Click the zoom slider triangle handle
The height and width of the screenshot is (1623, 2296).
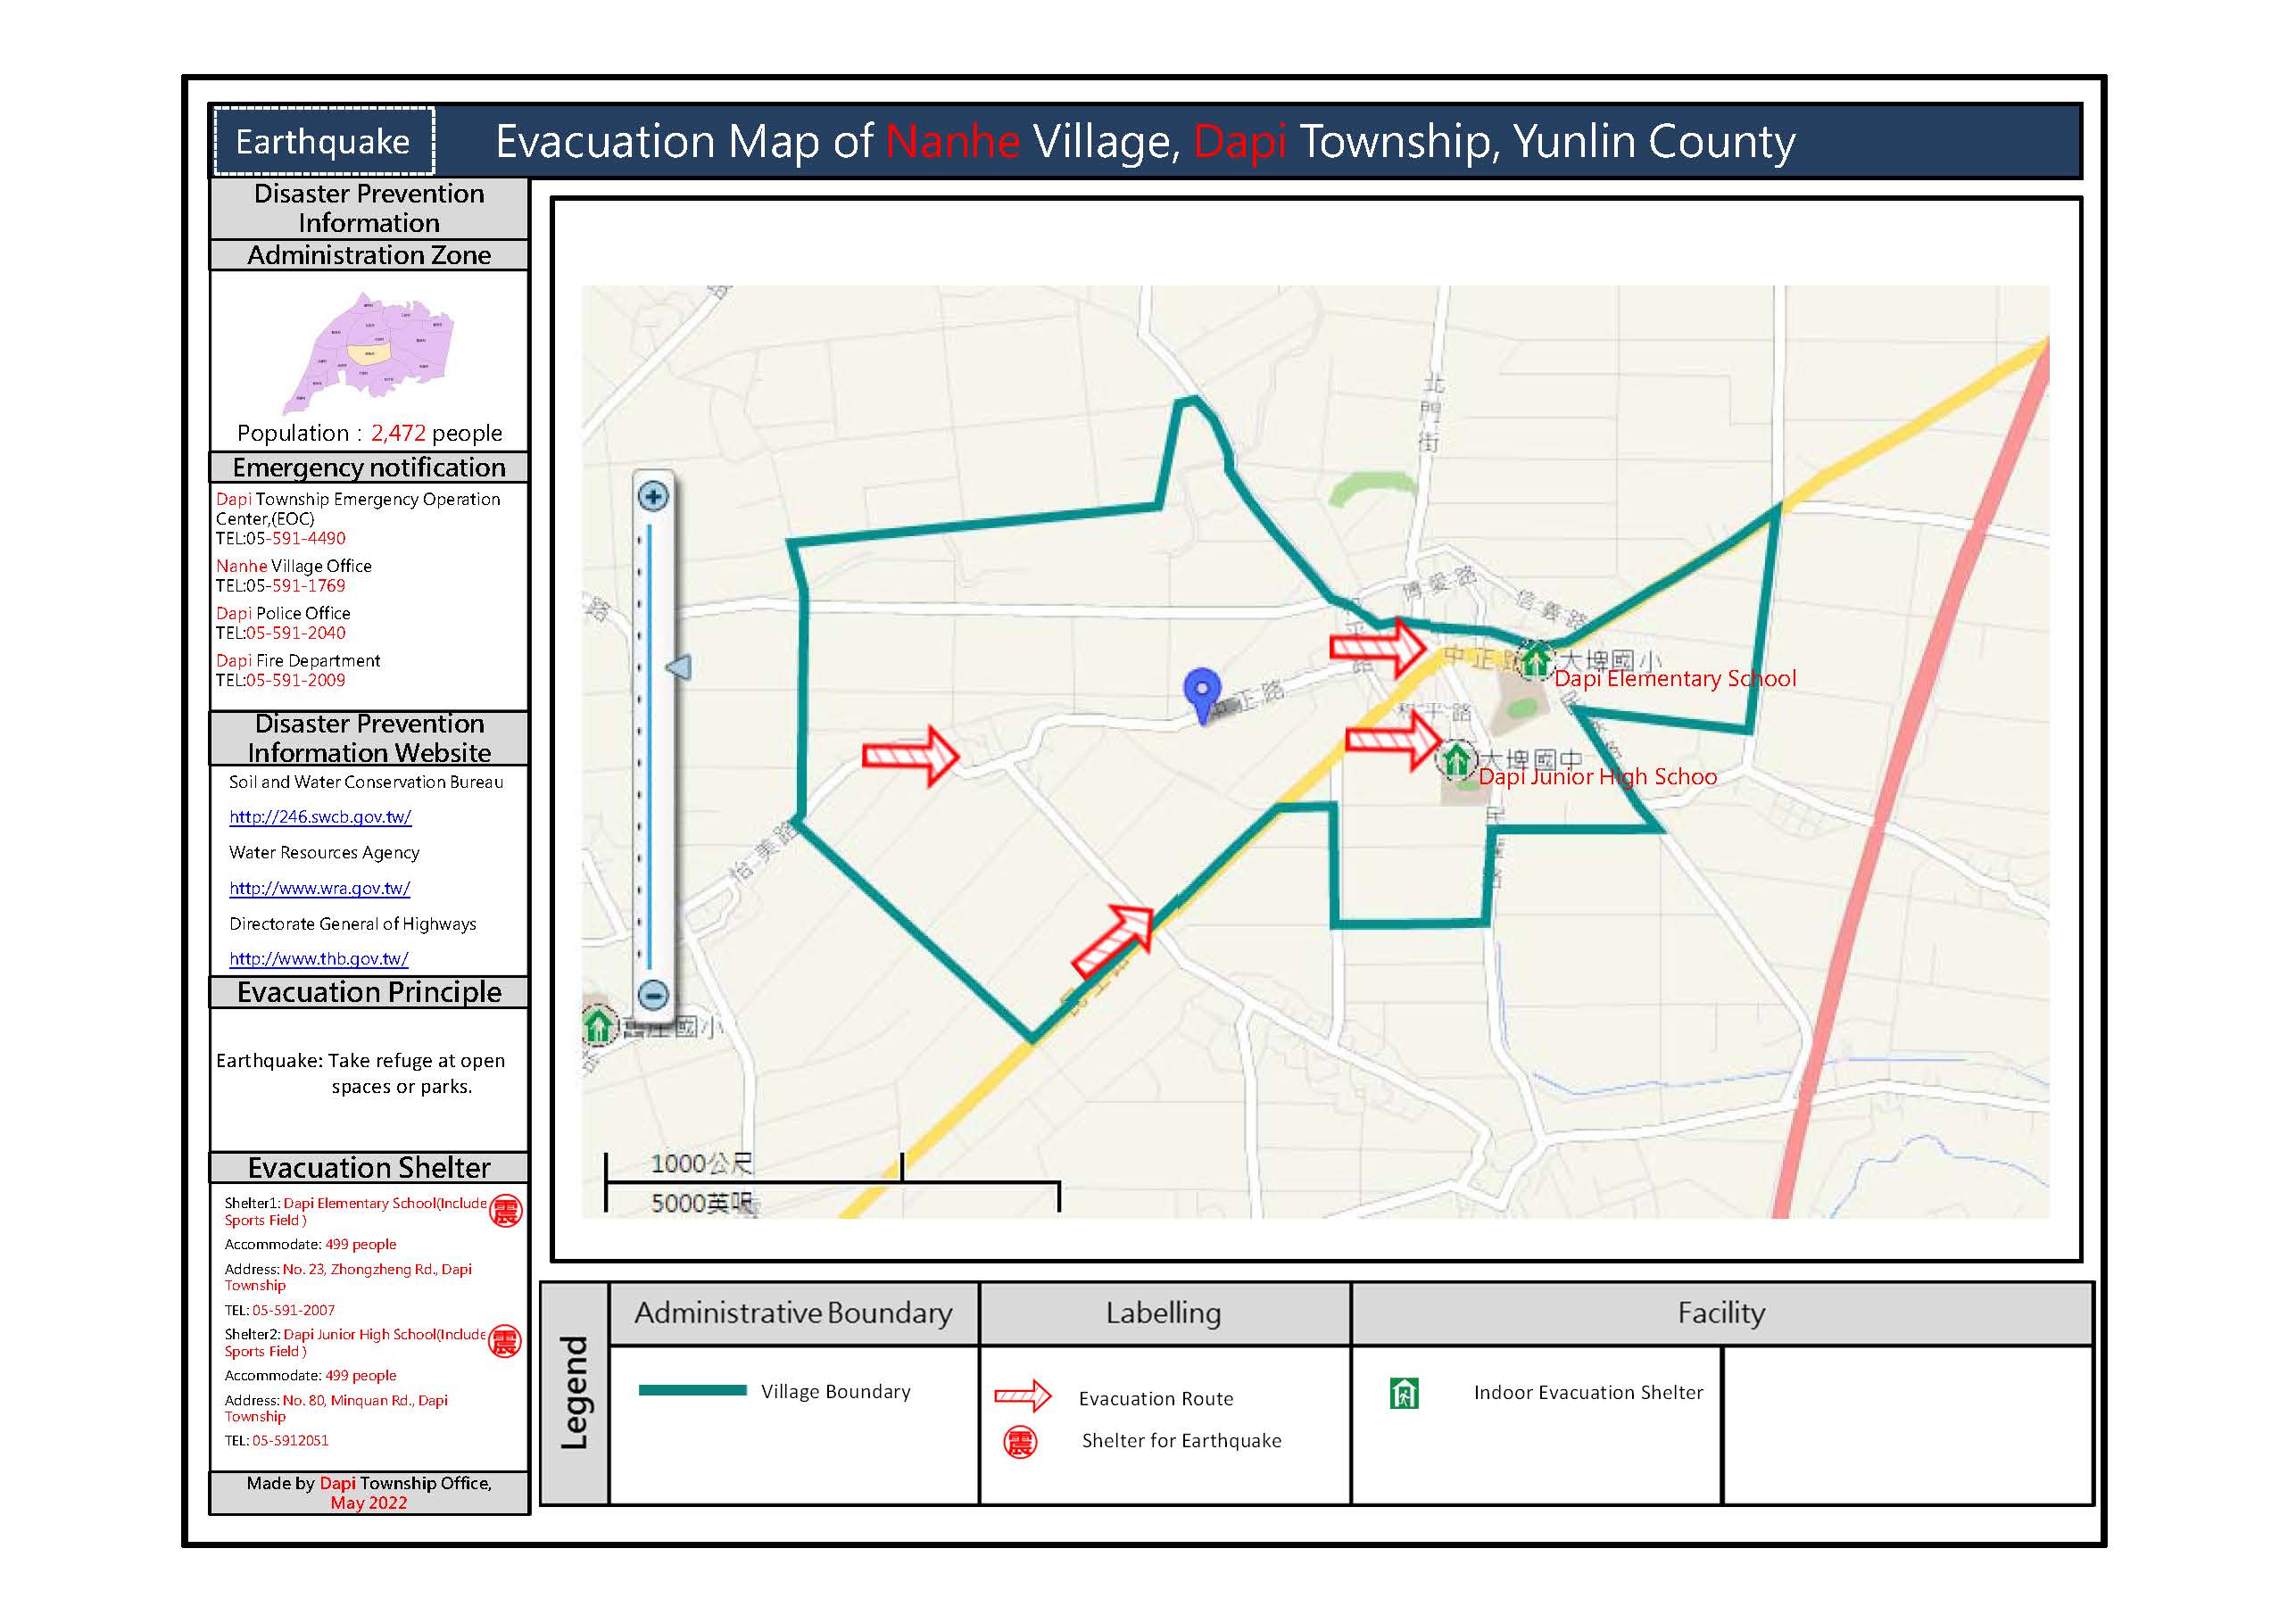click(x=679, y=667)
